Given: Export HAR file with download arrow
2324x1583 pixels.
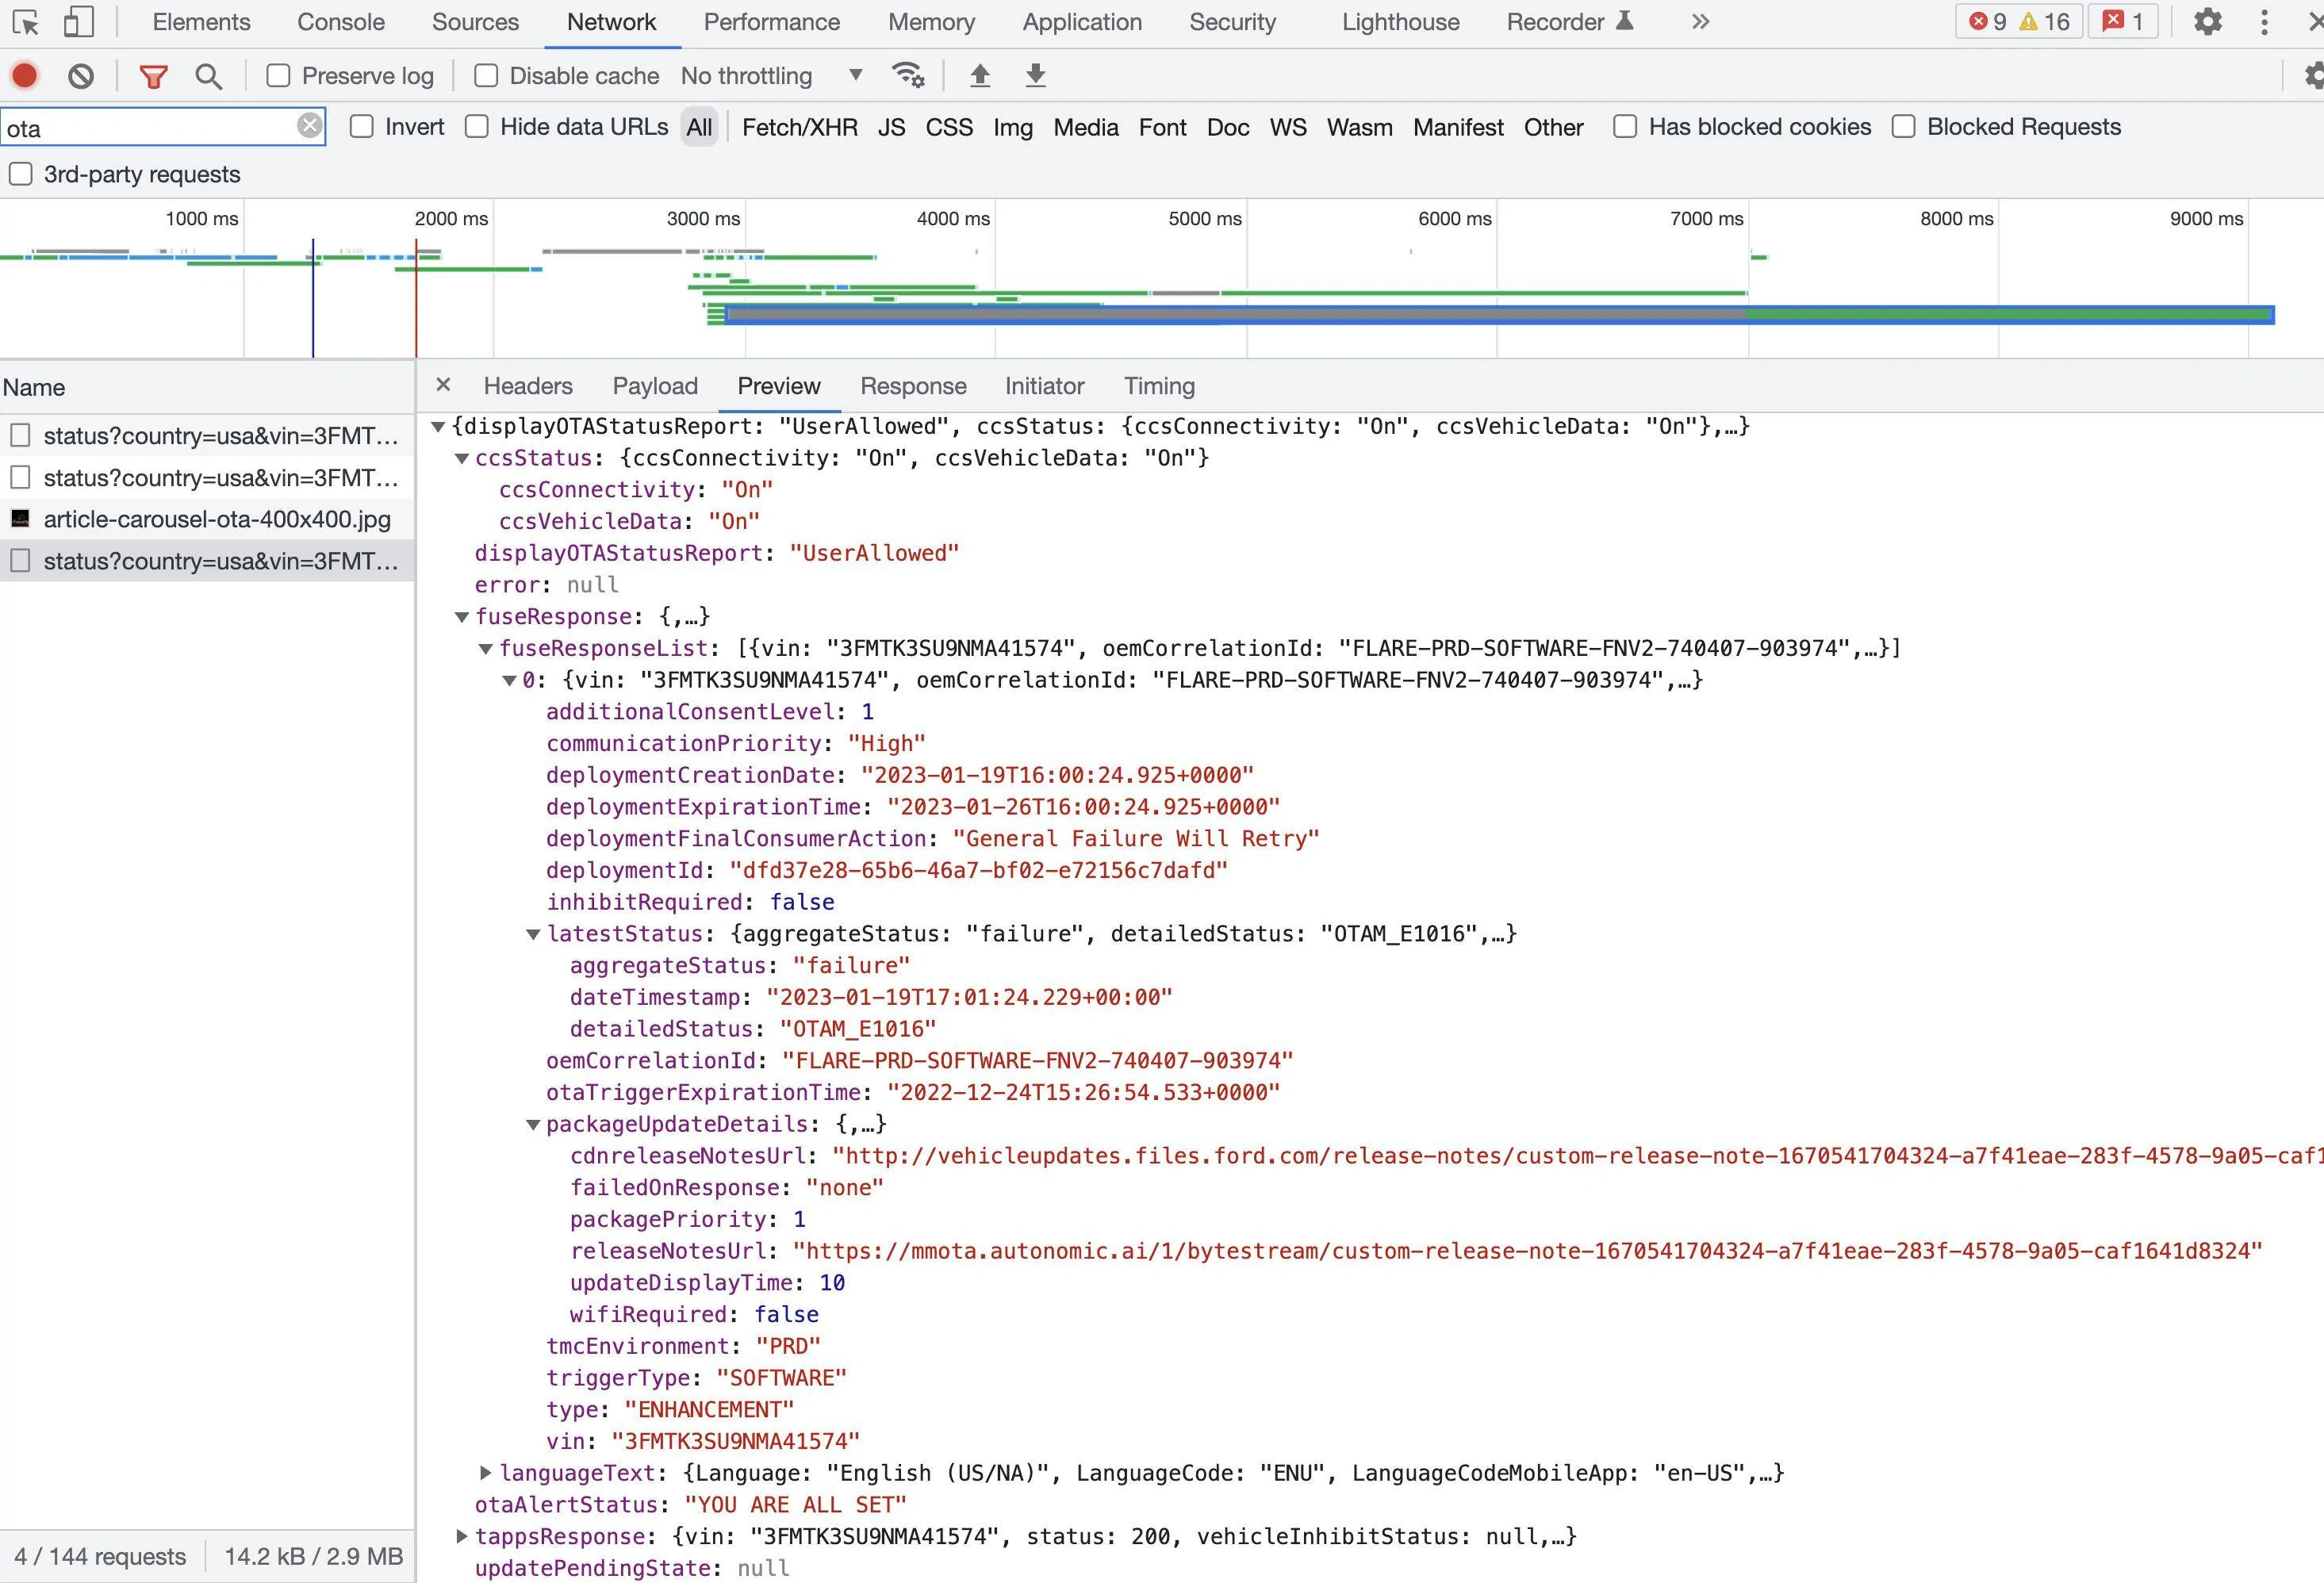Looking at the screenshot, I should click(x=1036, y=75).
